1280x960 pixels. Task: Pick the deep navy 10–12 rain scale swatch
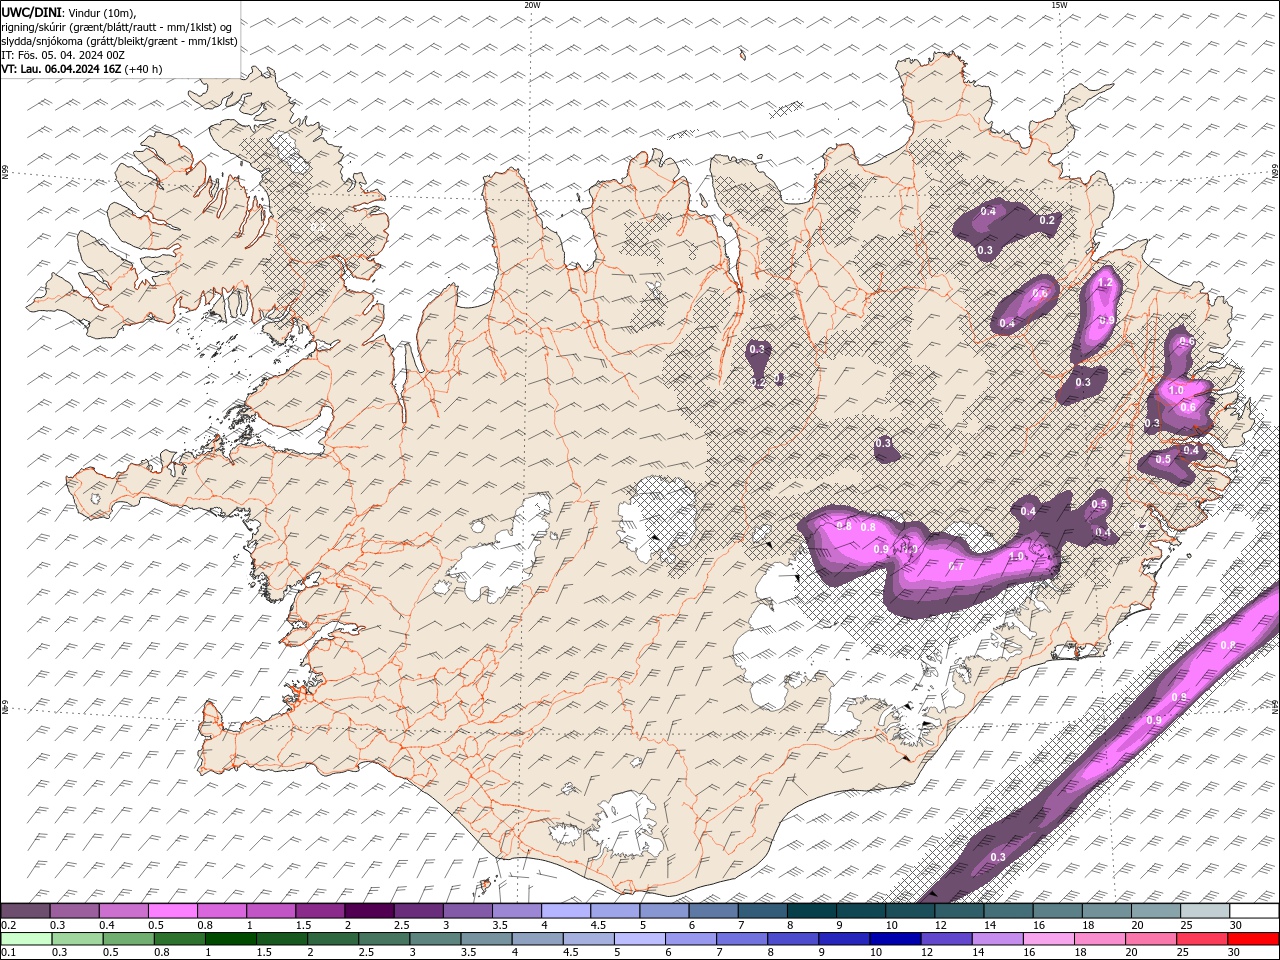[896, 939]
